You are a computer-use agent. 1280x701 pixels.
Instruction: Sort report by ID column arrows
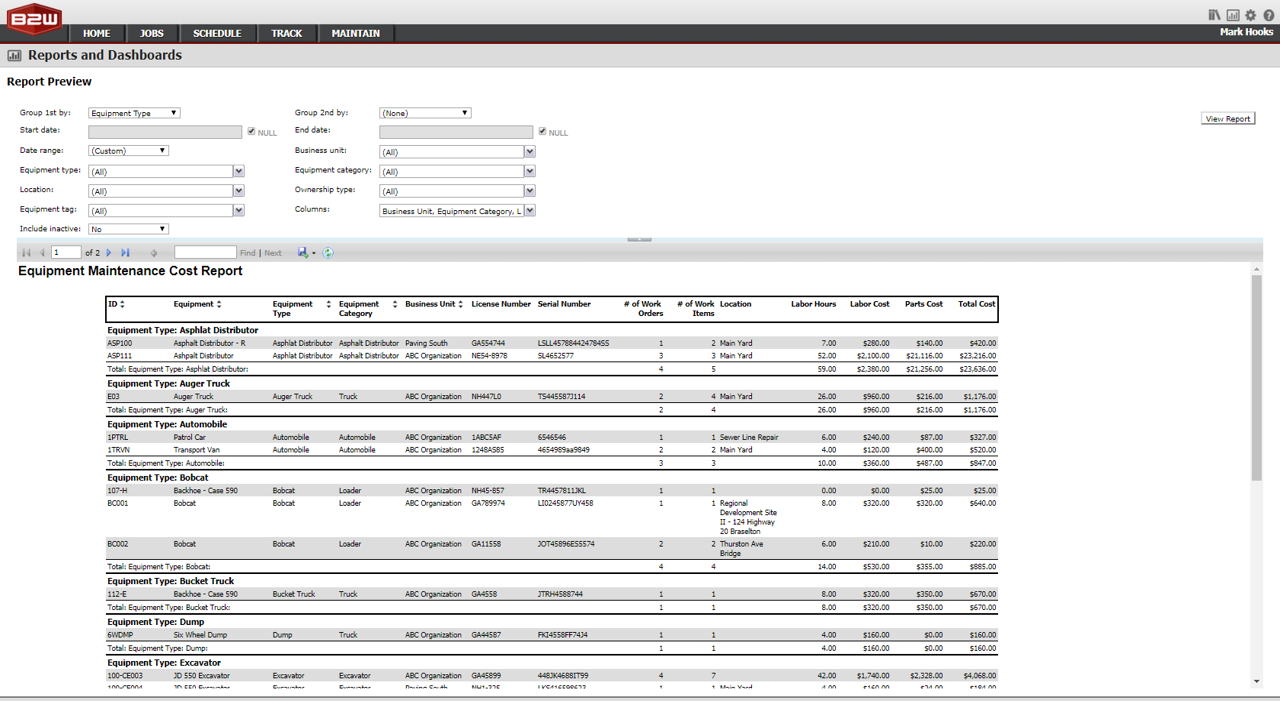click(123, 304)
